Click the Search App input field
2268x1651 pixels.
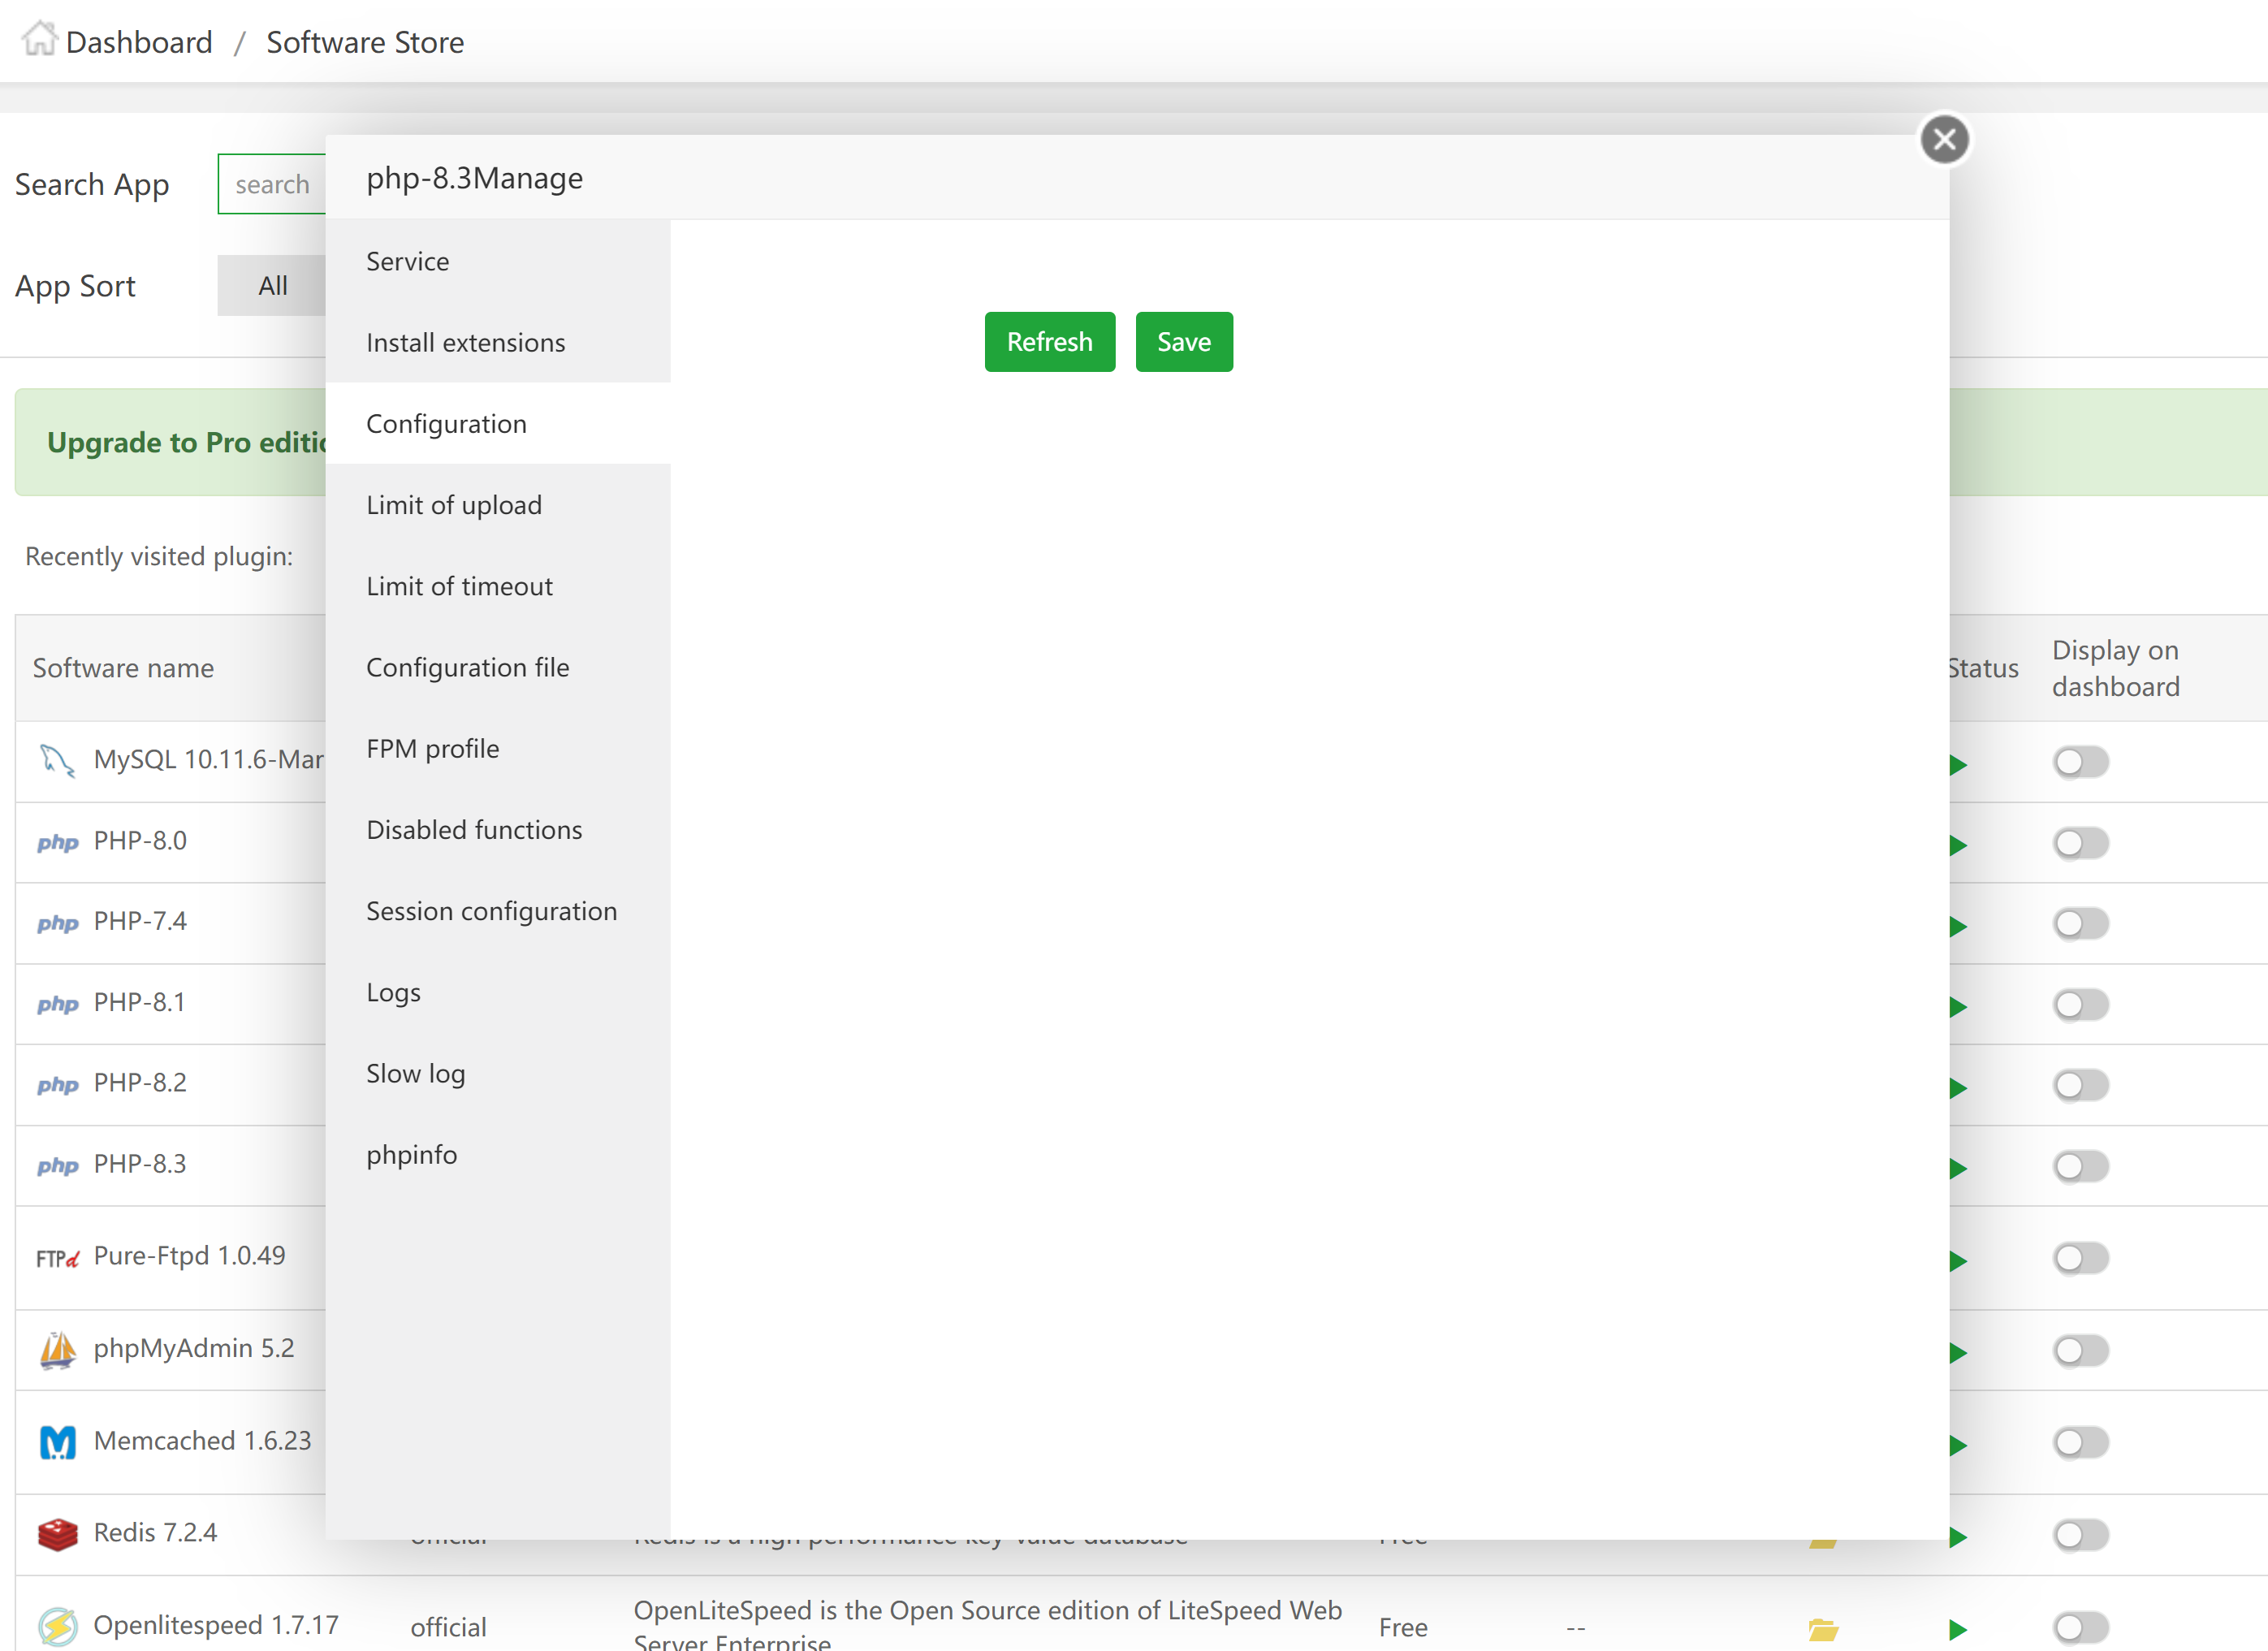[272, 184]
